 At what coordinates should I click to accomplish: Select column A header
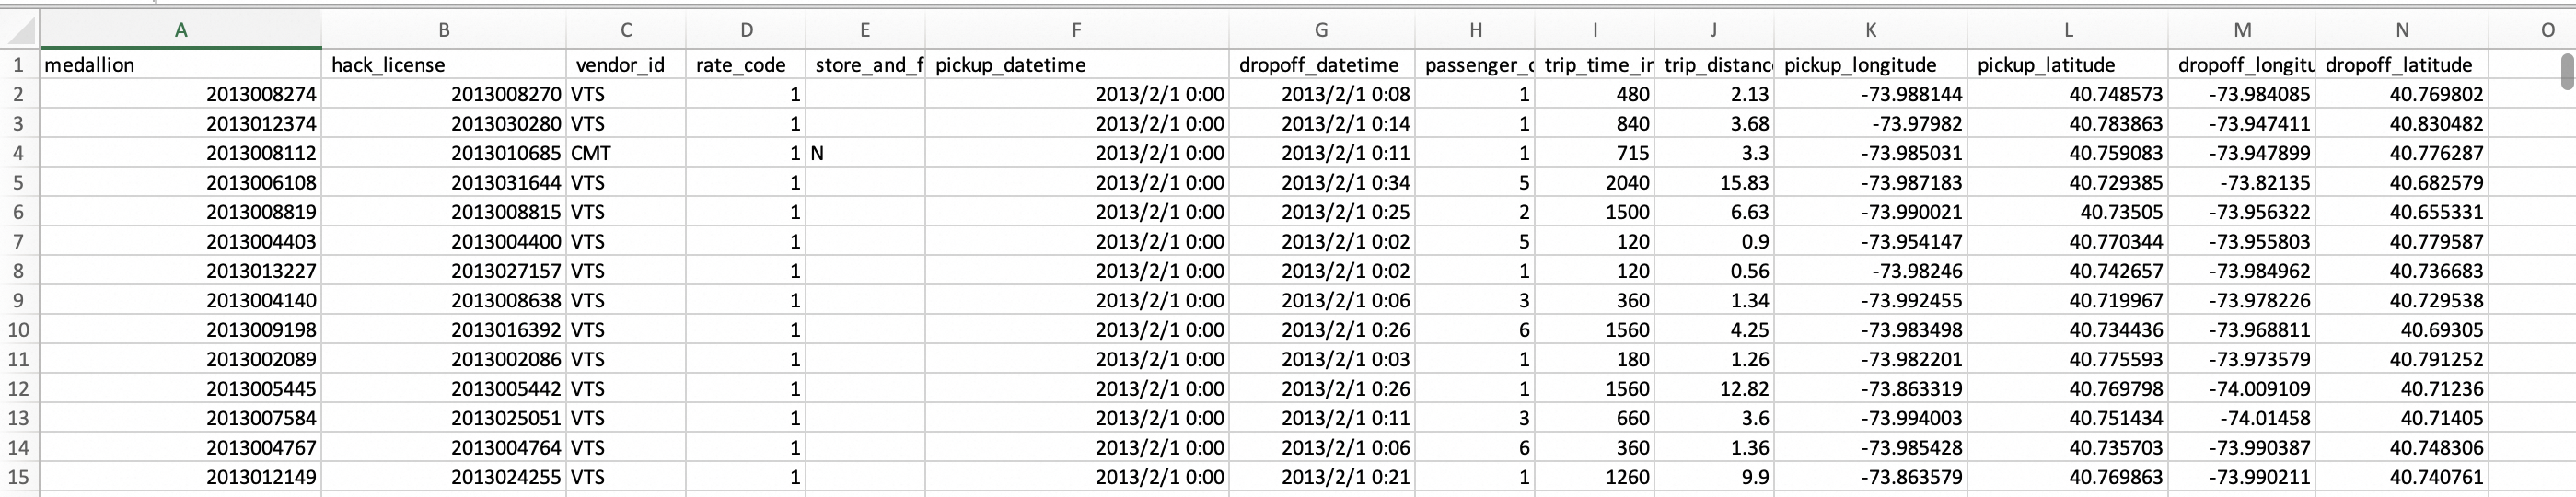tap(181, 30)
